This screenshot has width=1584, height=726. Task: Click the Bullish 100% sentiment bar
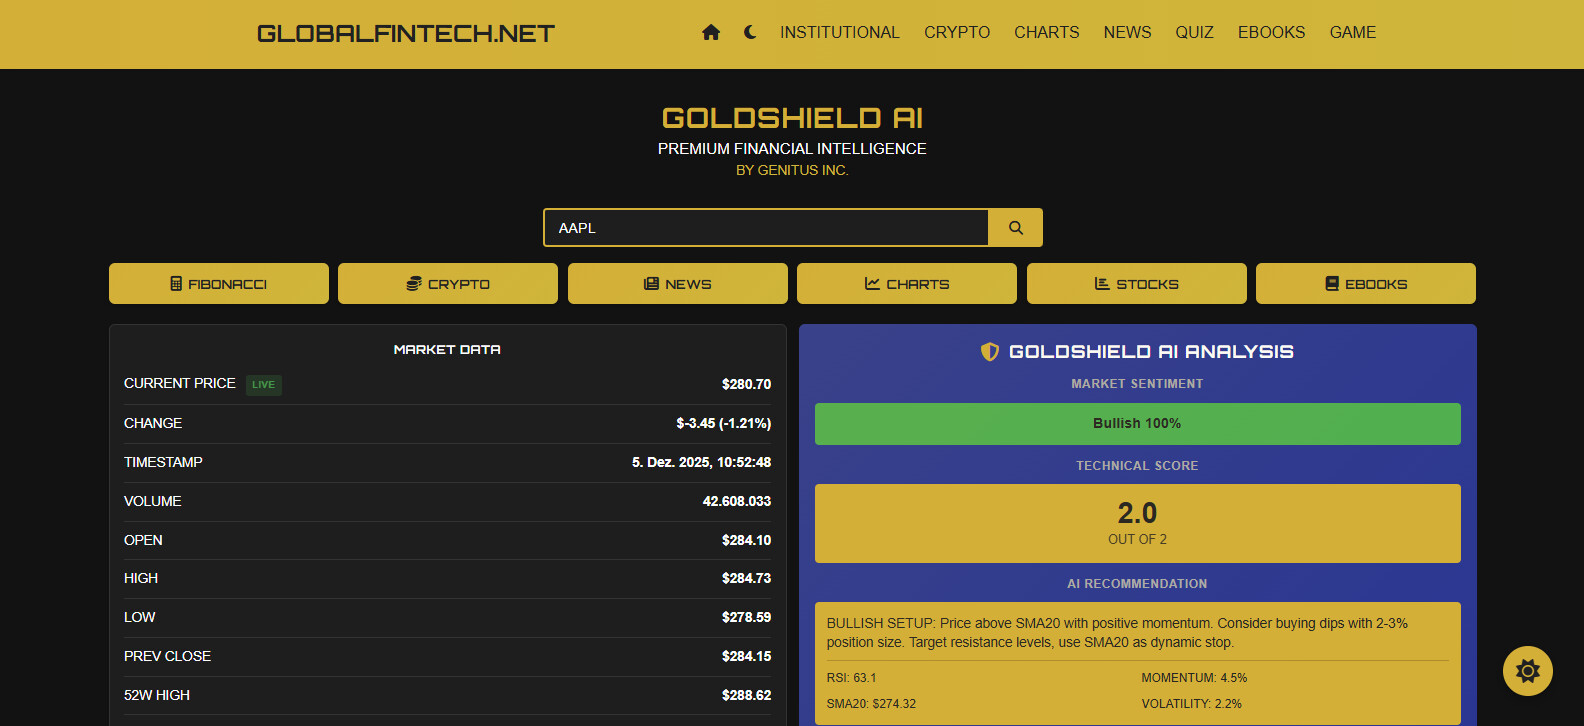tap(1138, 424)
